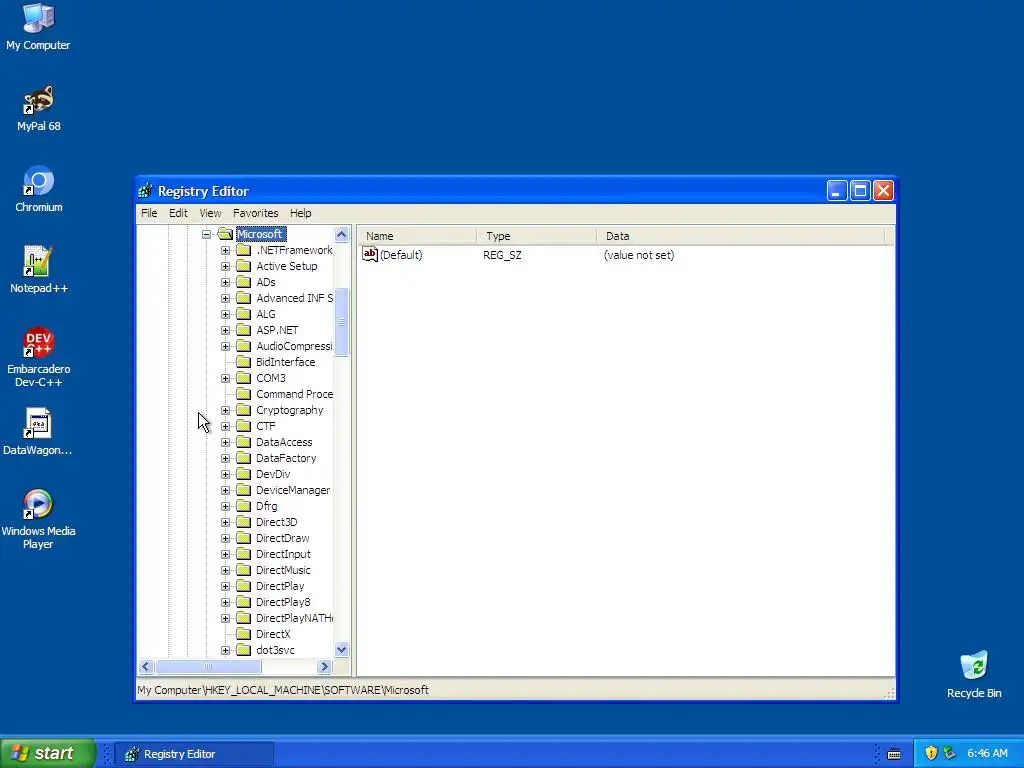Expand the ASP.NET key

225,330
